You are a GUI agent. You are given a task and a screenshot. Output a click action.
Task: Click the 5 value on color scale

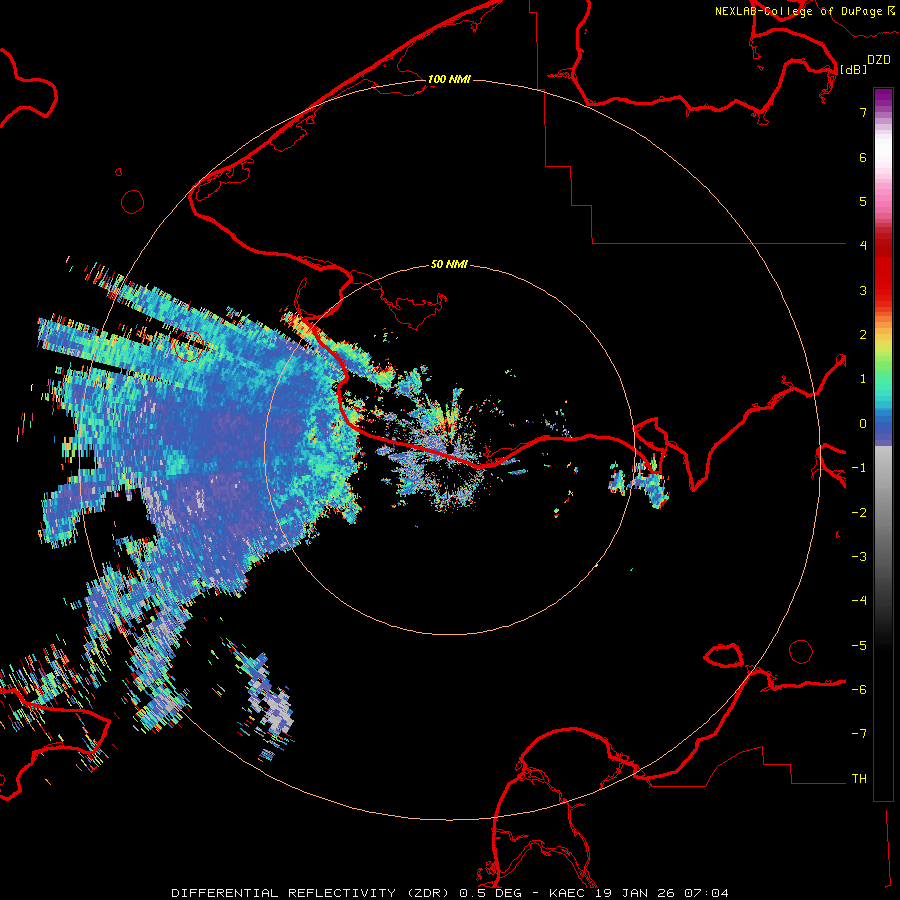tap(863, 201)
